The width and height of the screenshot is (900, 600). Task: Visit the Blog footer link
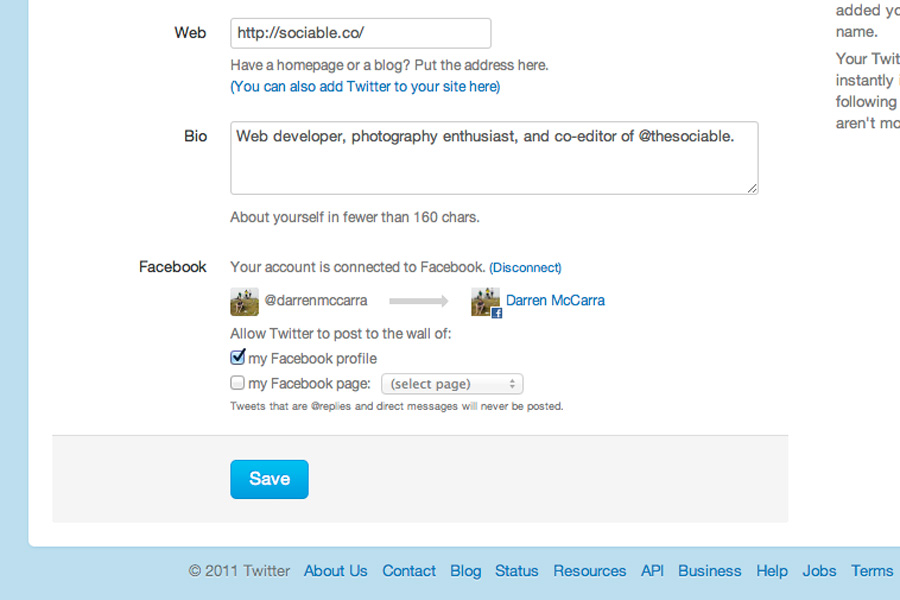[465, 571]
